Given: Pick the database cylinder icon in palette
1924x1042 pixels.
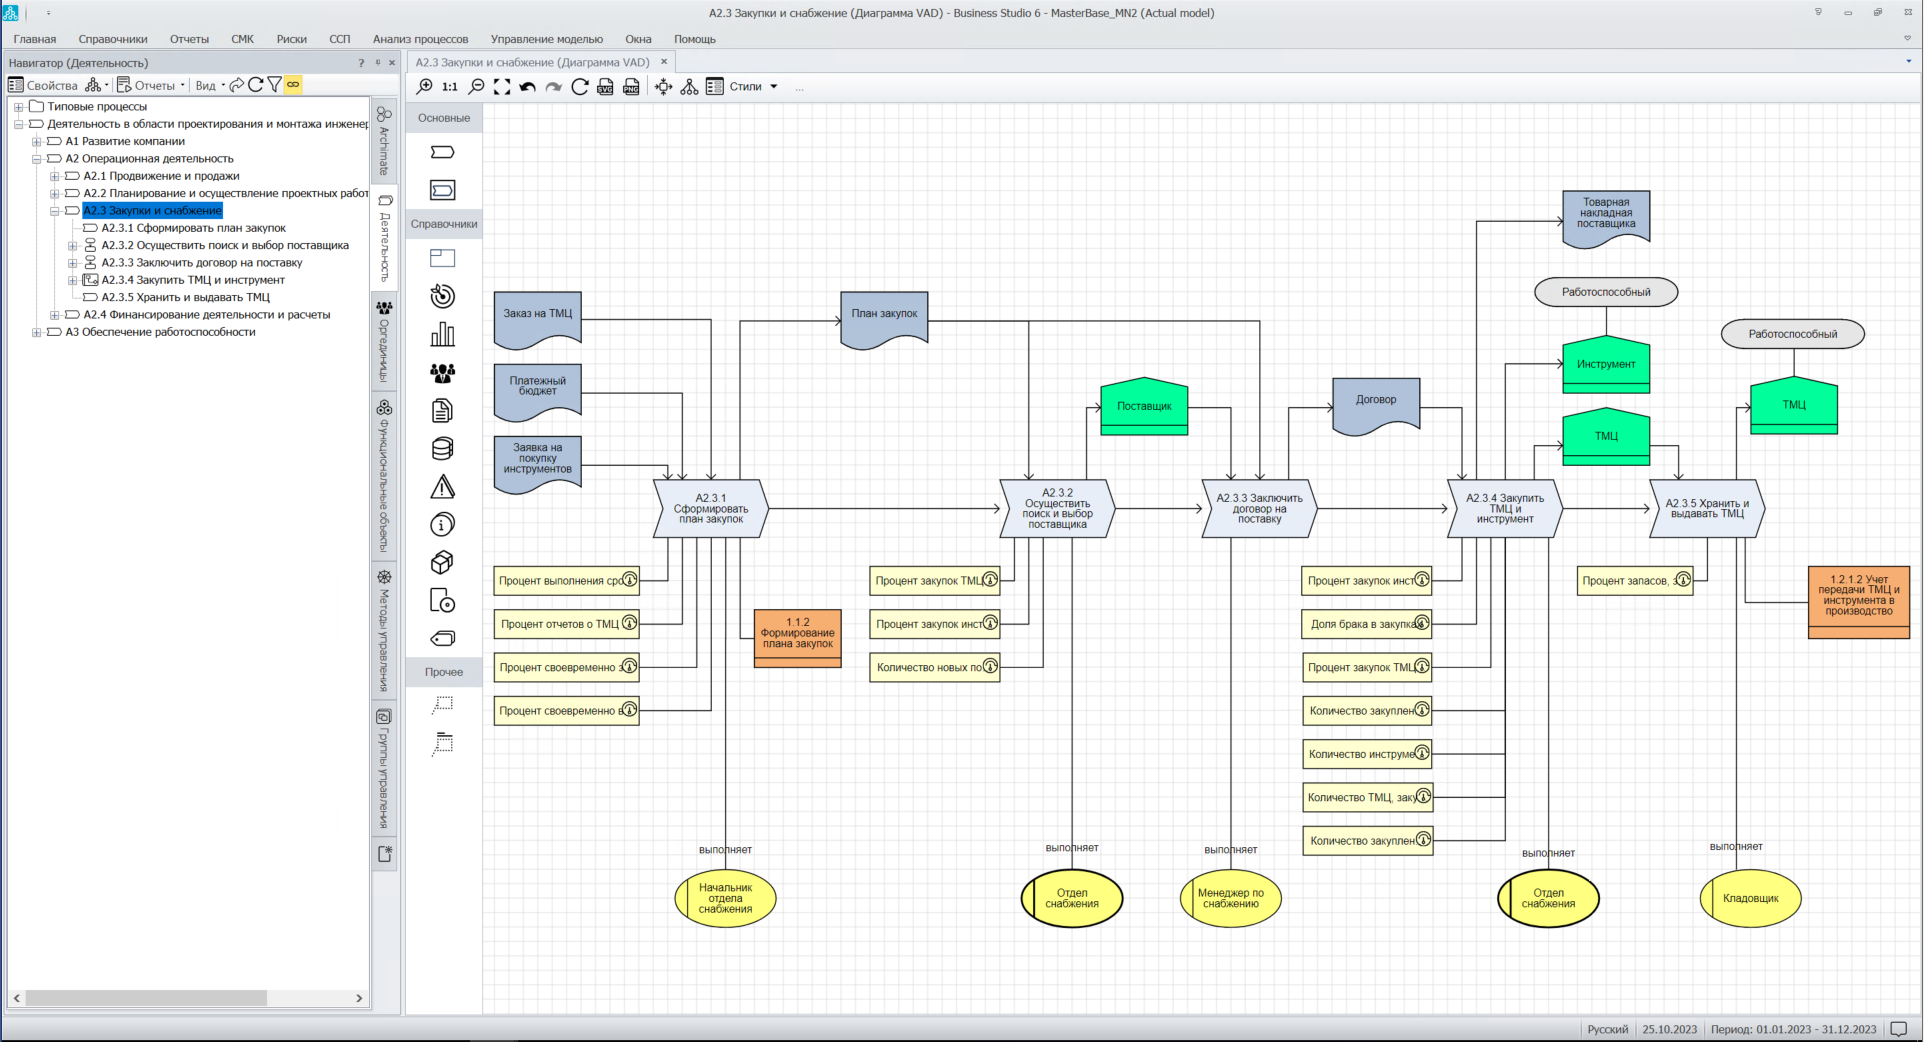Looking at the screenshot, I should (442, 449).
